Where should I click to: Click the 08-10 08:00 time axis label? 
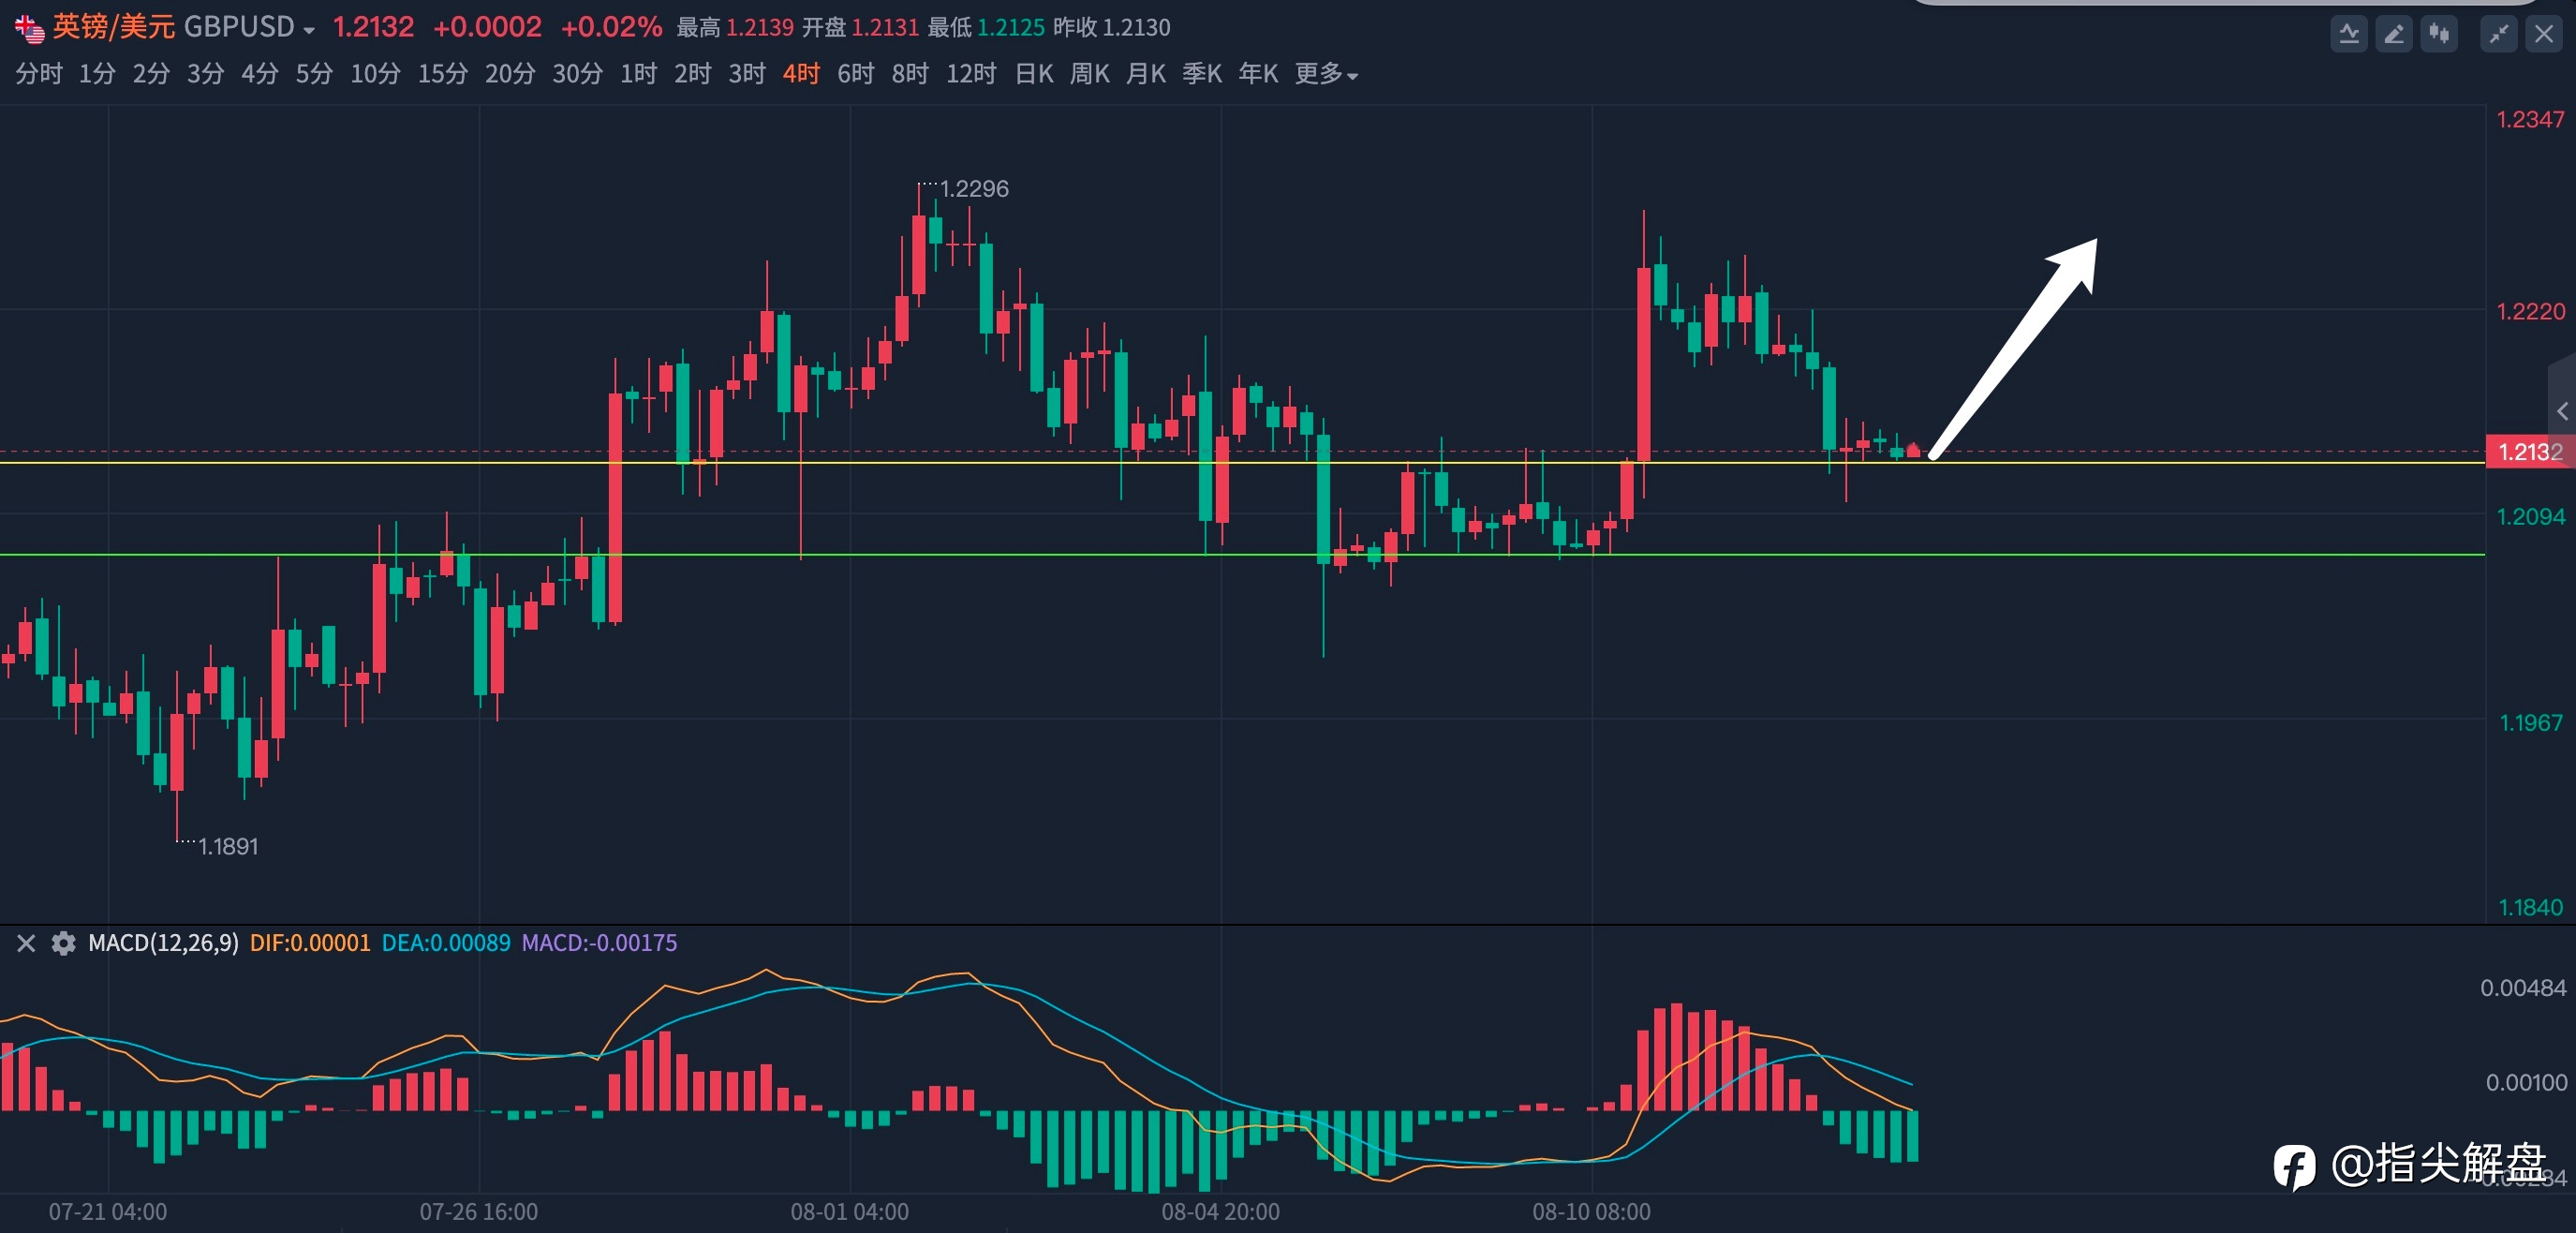tap(1591, 1212)
